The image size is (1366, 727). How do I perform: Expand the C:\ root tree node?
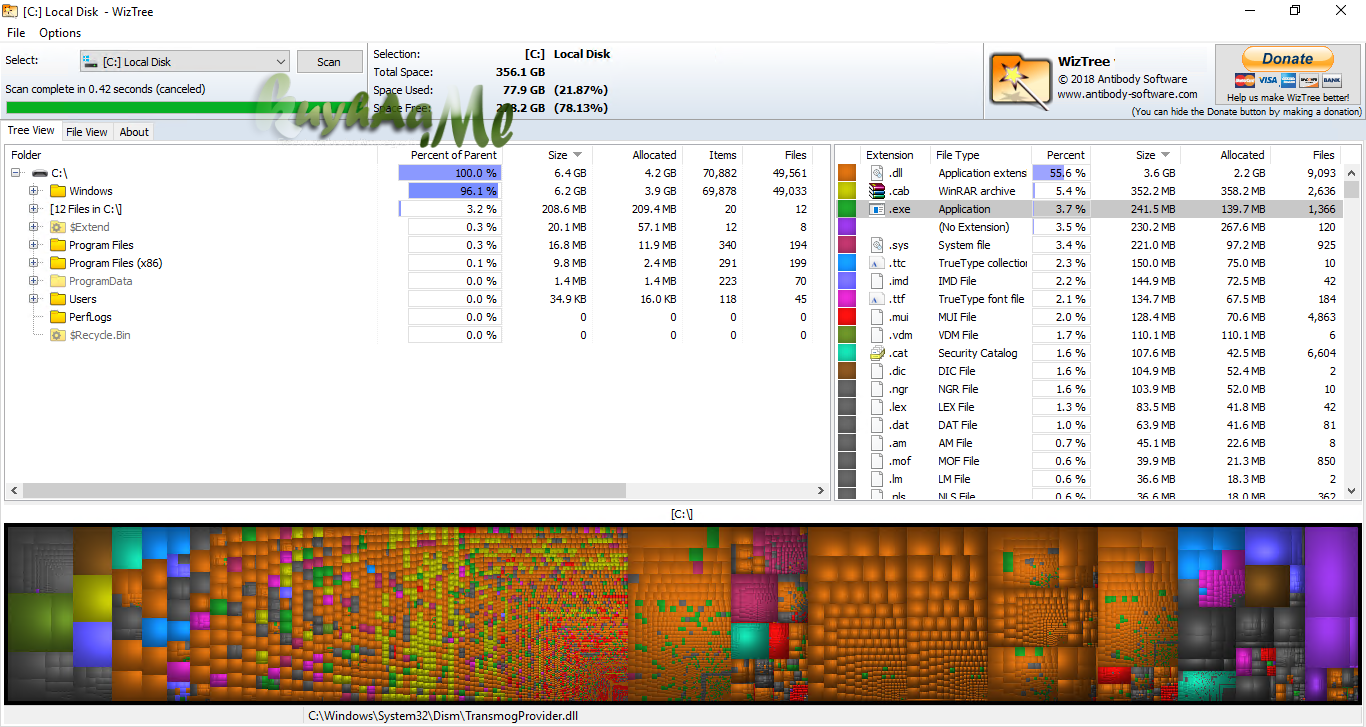16,173
